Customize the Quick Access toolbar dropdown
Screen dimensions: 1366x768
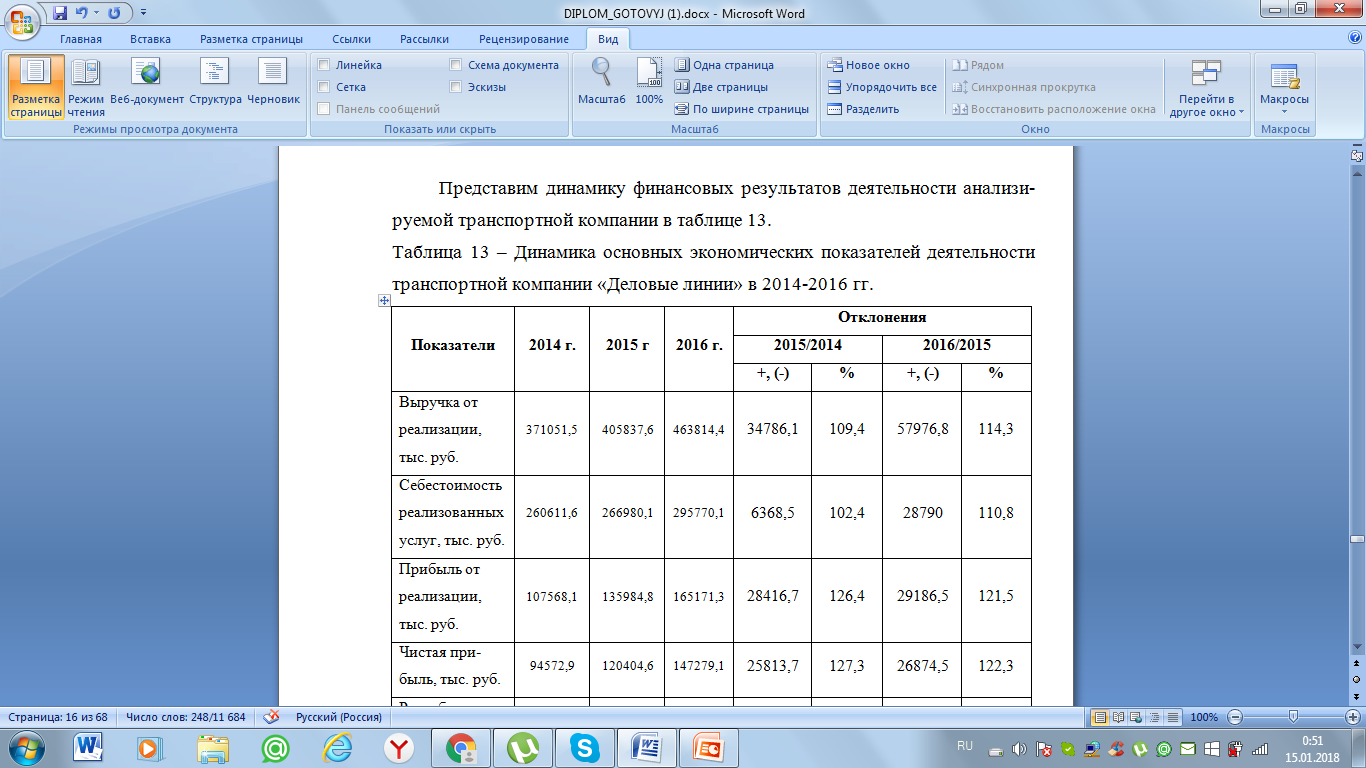[x=142, y=13]
